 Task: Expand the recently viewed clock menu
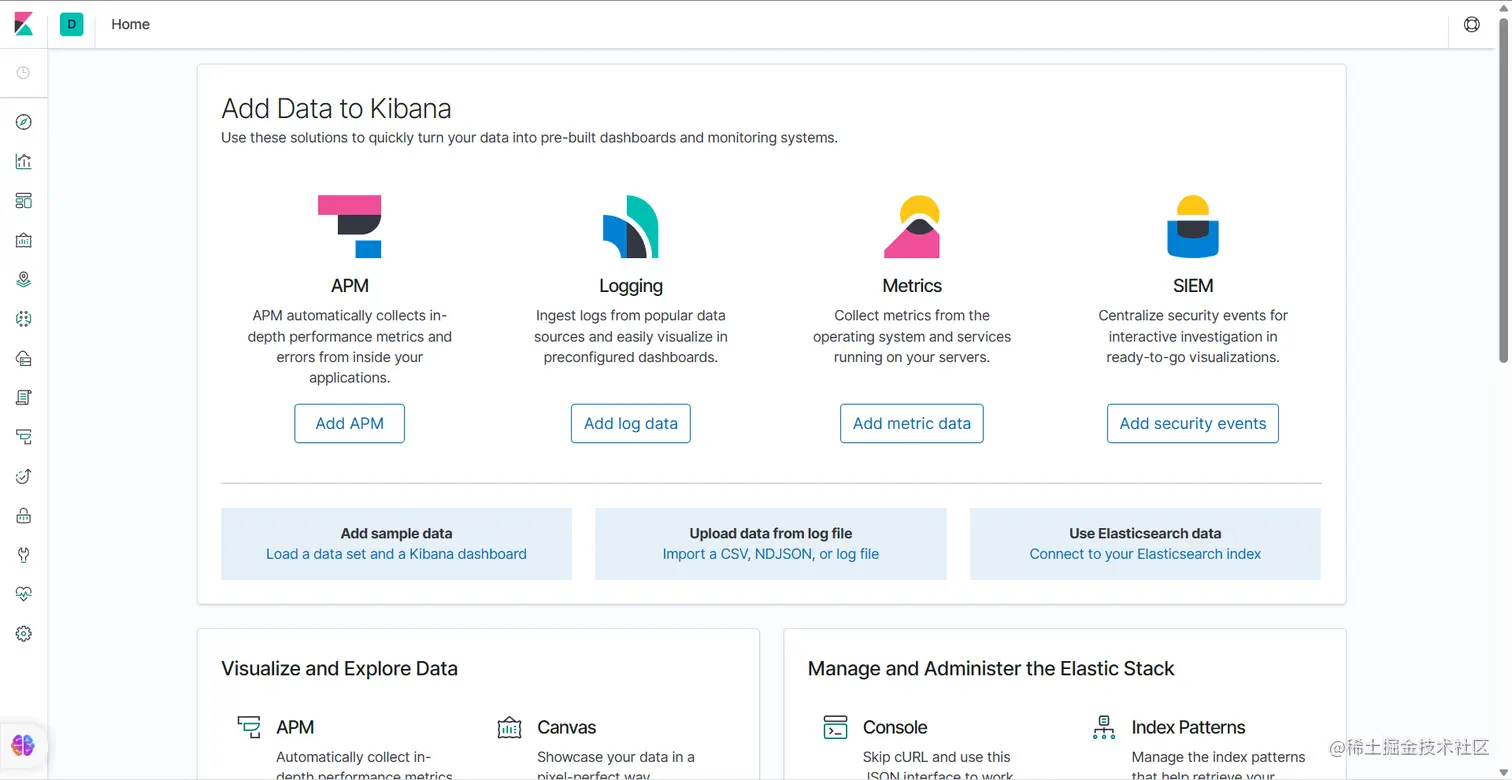pyautogui.click(x=24, y=73)
